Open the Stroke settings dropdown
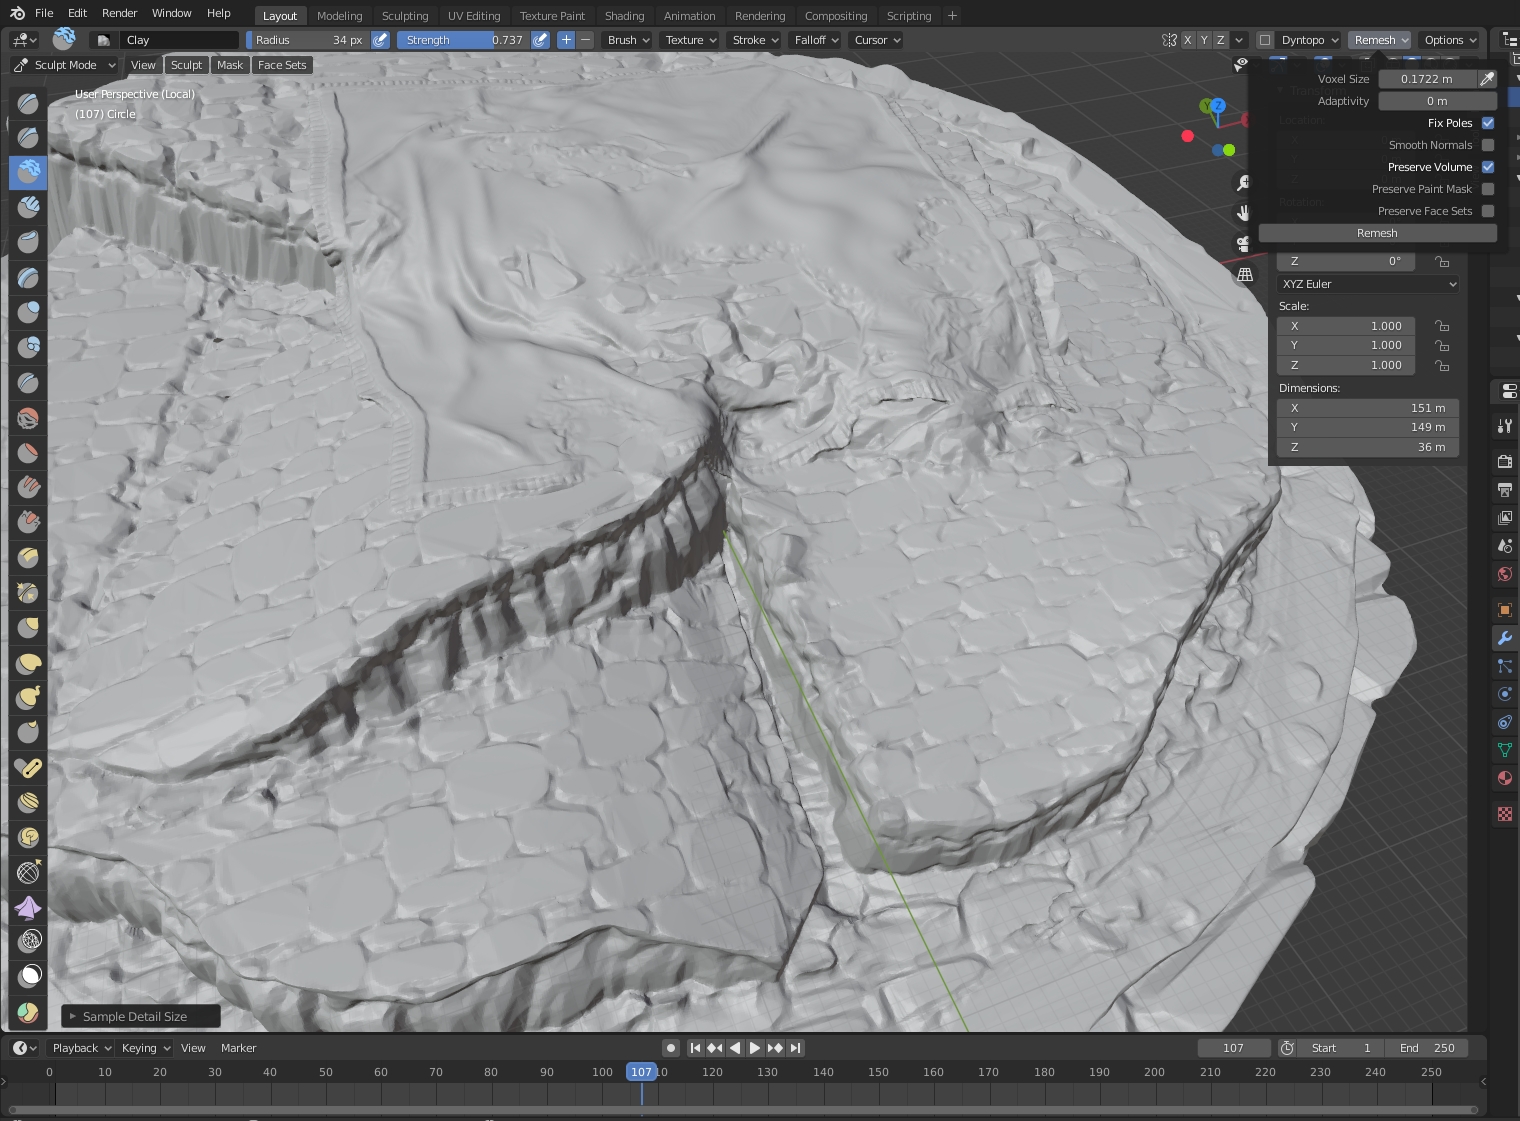This screenshot has height=1121, width=1520. tap(755, 40)
